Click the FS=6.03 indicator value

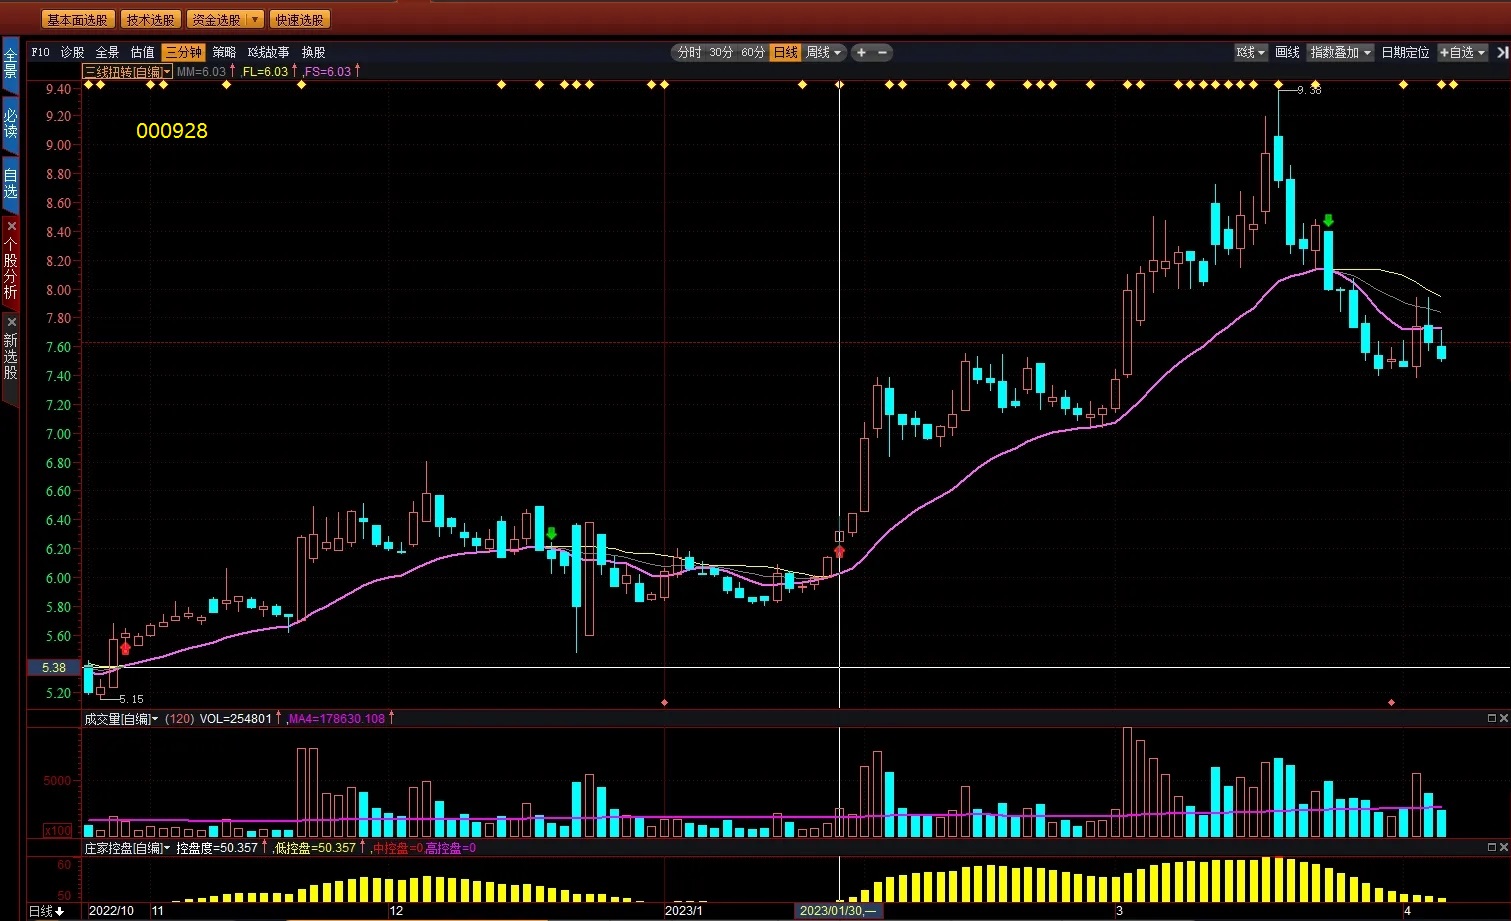[329, 72]
